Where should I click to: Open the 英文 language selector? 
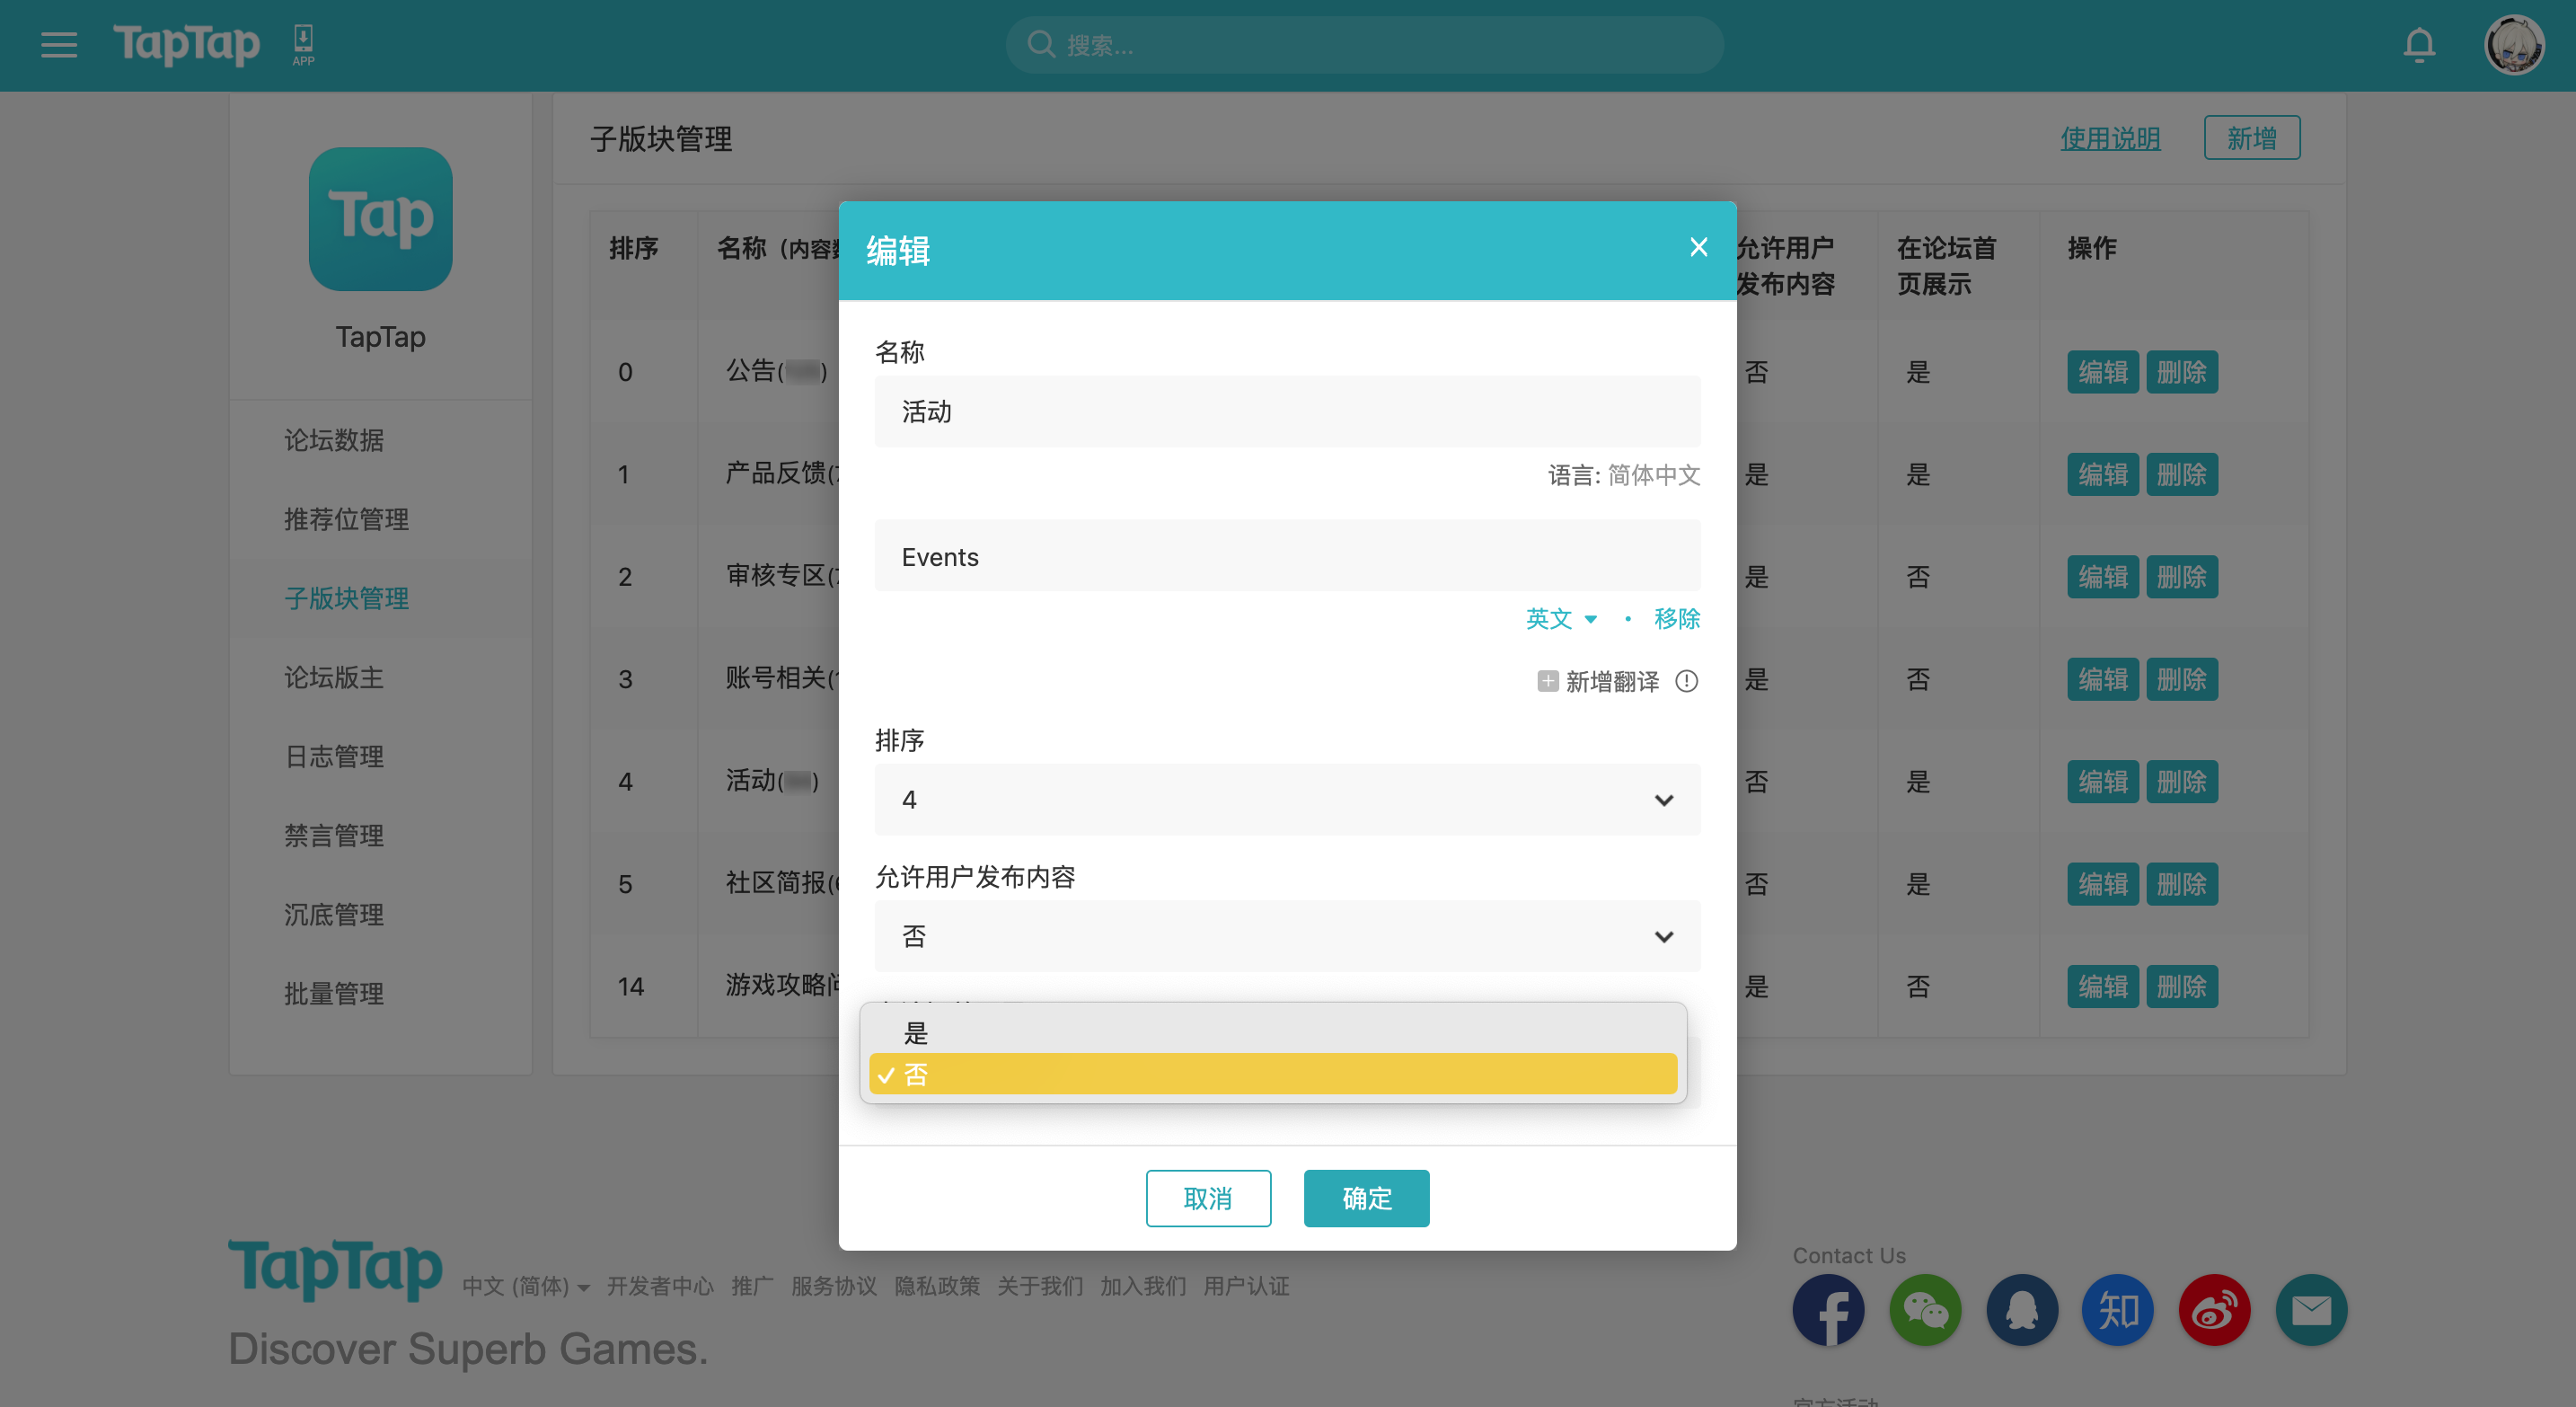coord(1560,619)
